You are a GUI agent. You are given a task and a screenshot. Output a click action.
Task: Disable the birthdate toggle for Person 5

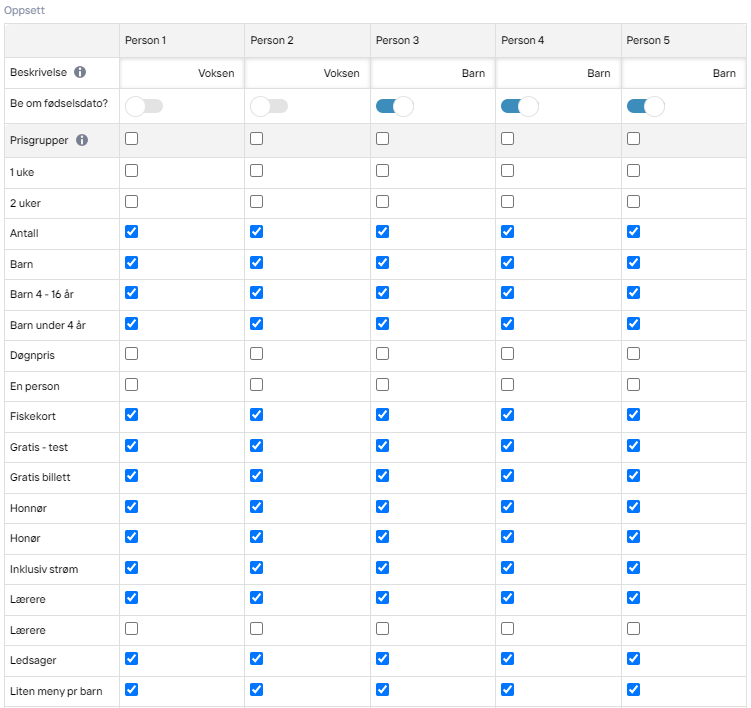645,106
